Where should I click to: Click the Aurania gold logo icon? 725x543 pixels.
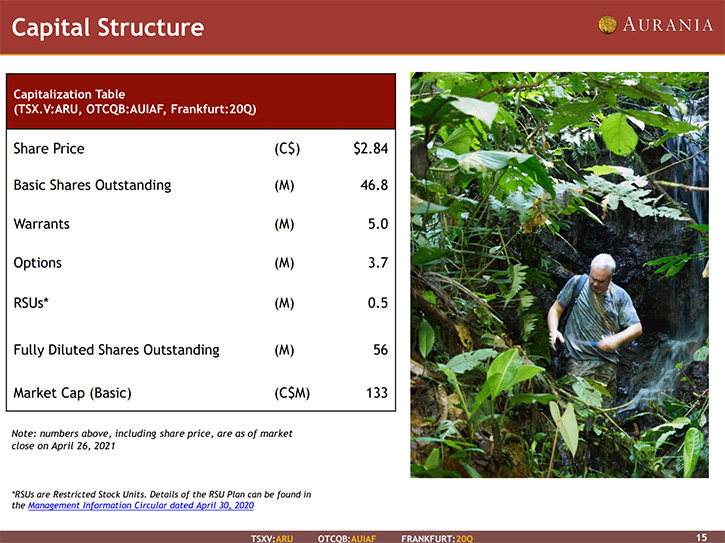608,25
